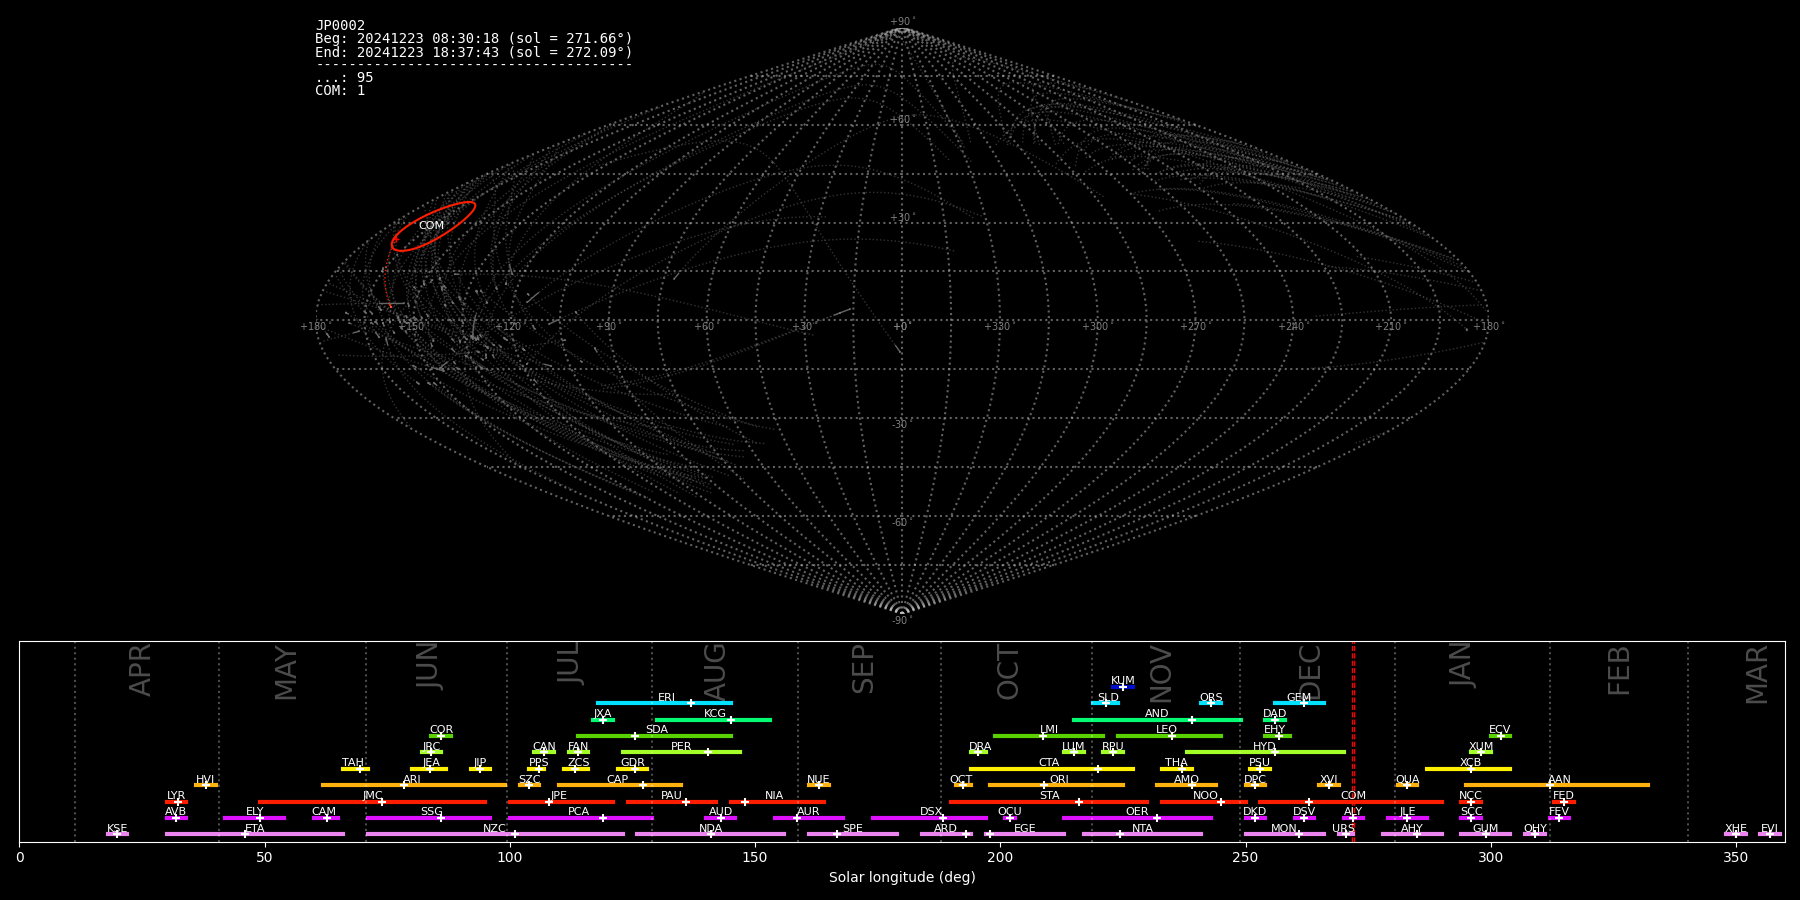The height and width of the screenshot is (900, 1800).
Task: Click the SDA shower label
Action: click(656, 730)
